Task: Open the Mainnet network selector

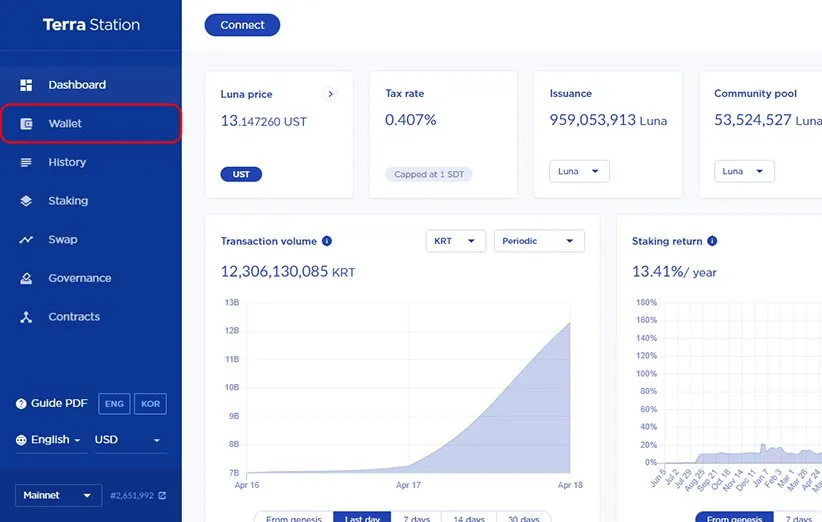Action: click(x=58, y=495)
